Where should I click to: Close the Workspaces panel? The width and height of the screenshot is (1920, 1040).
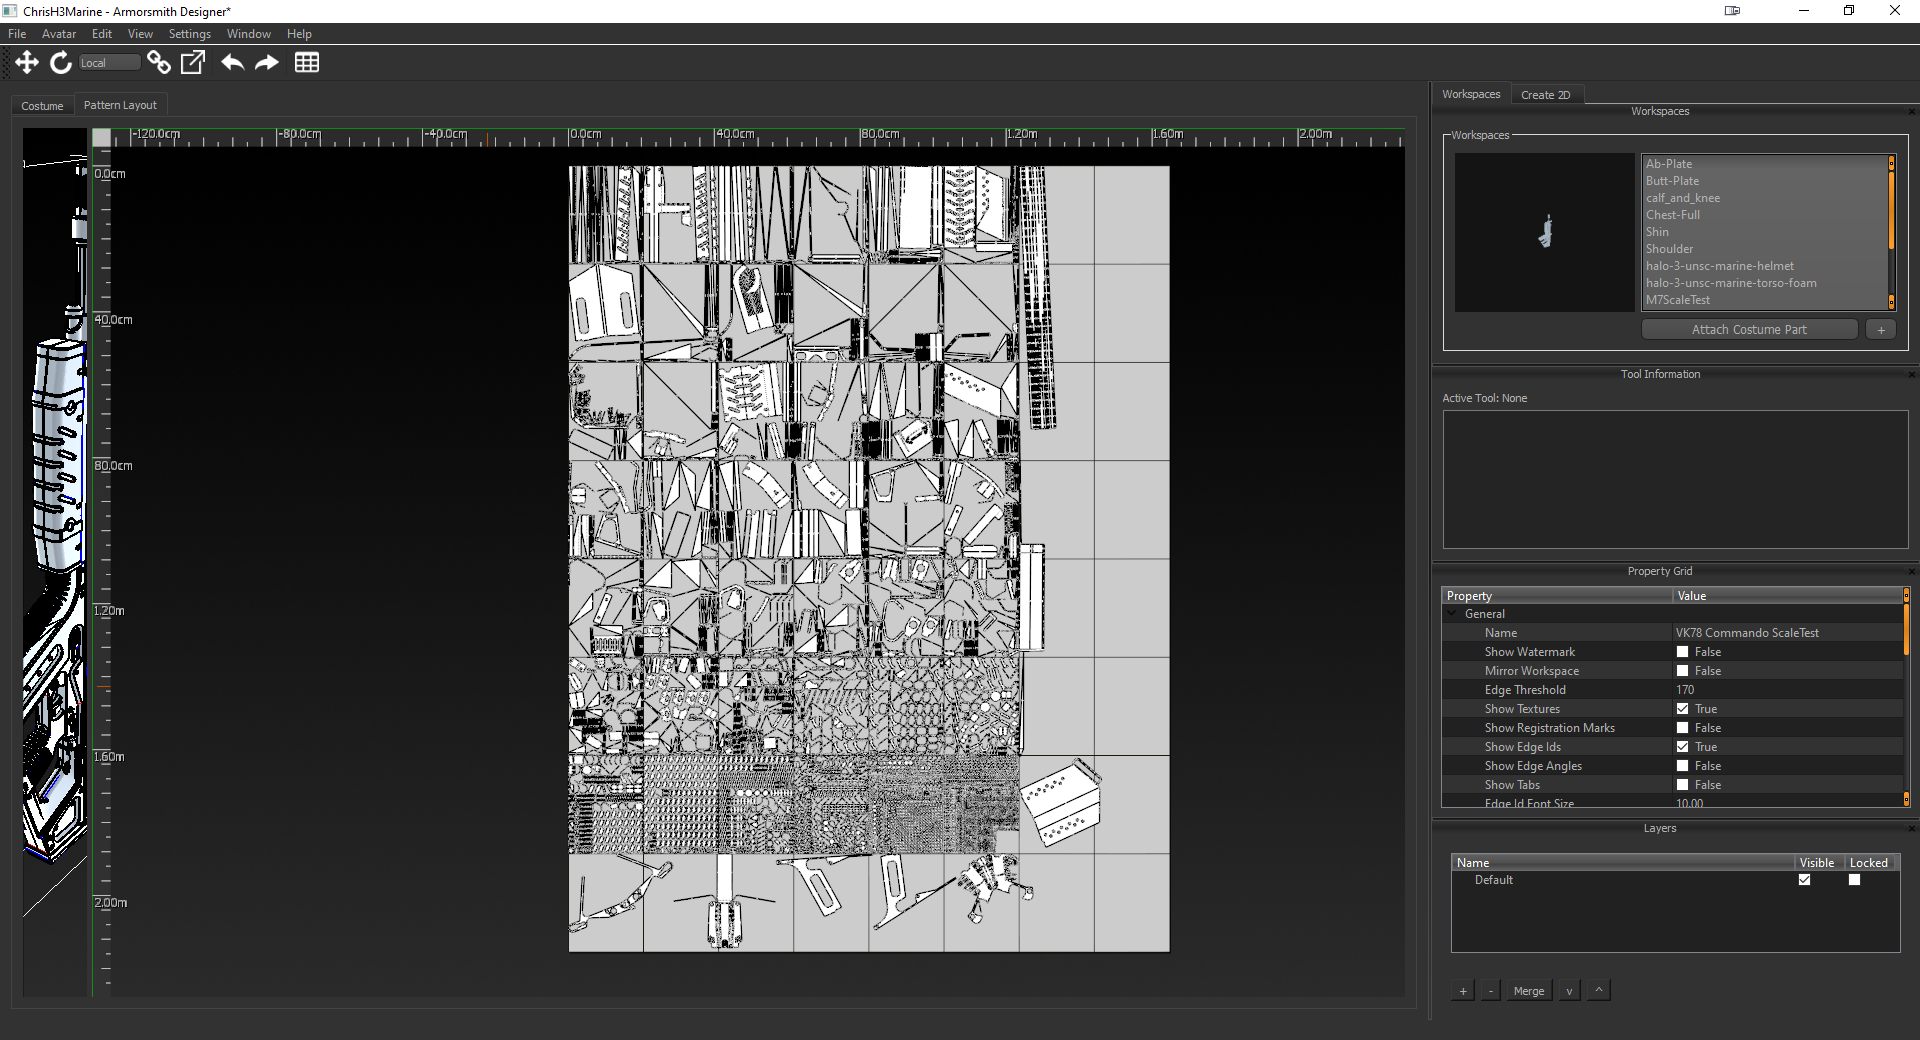(x=1912, y=112)
